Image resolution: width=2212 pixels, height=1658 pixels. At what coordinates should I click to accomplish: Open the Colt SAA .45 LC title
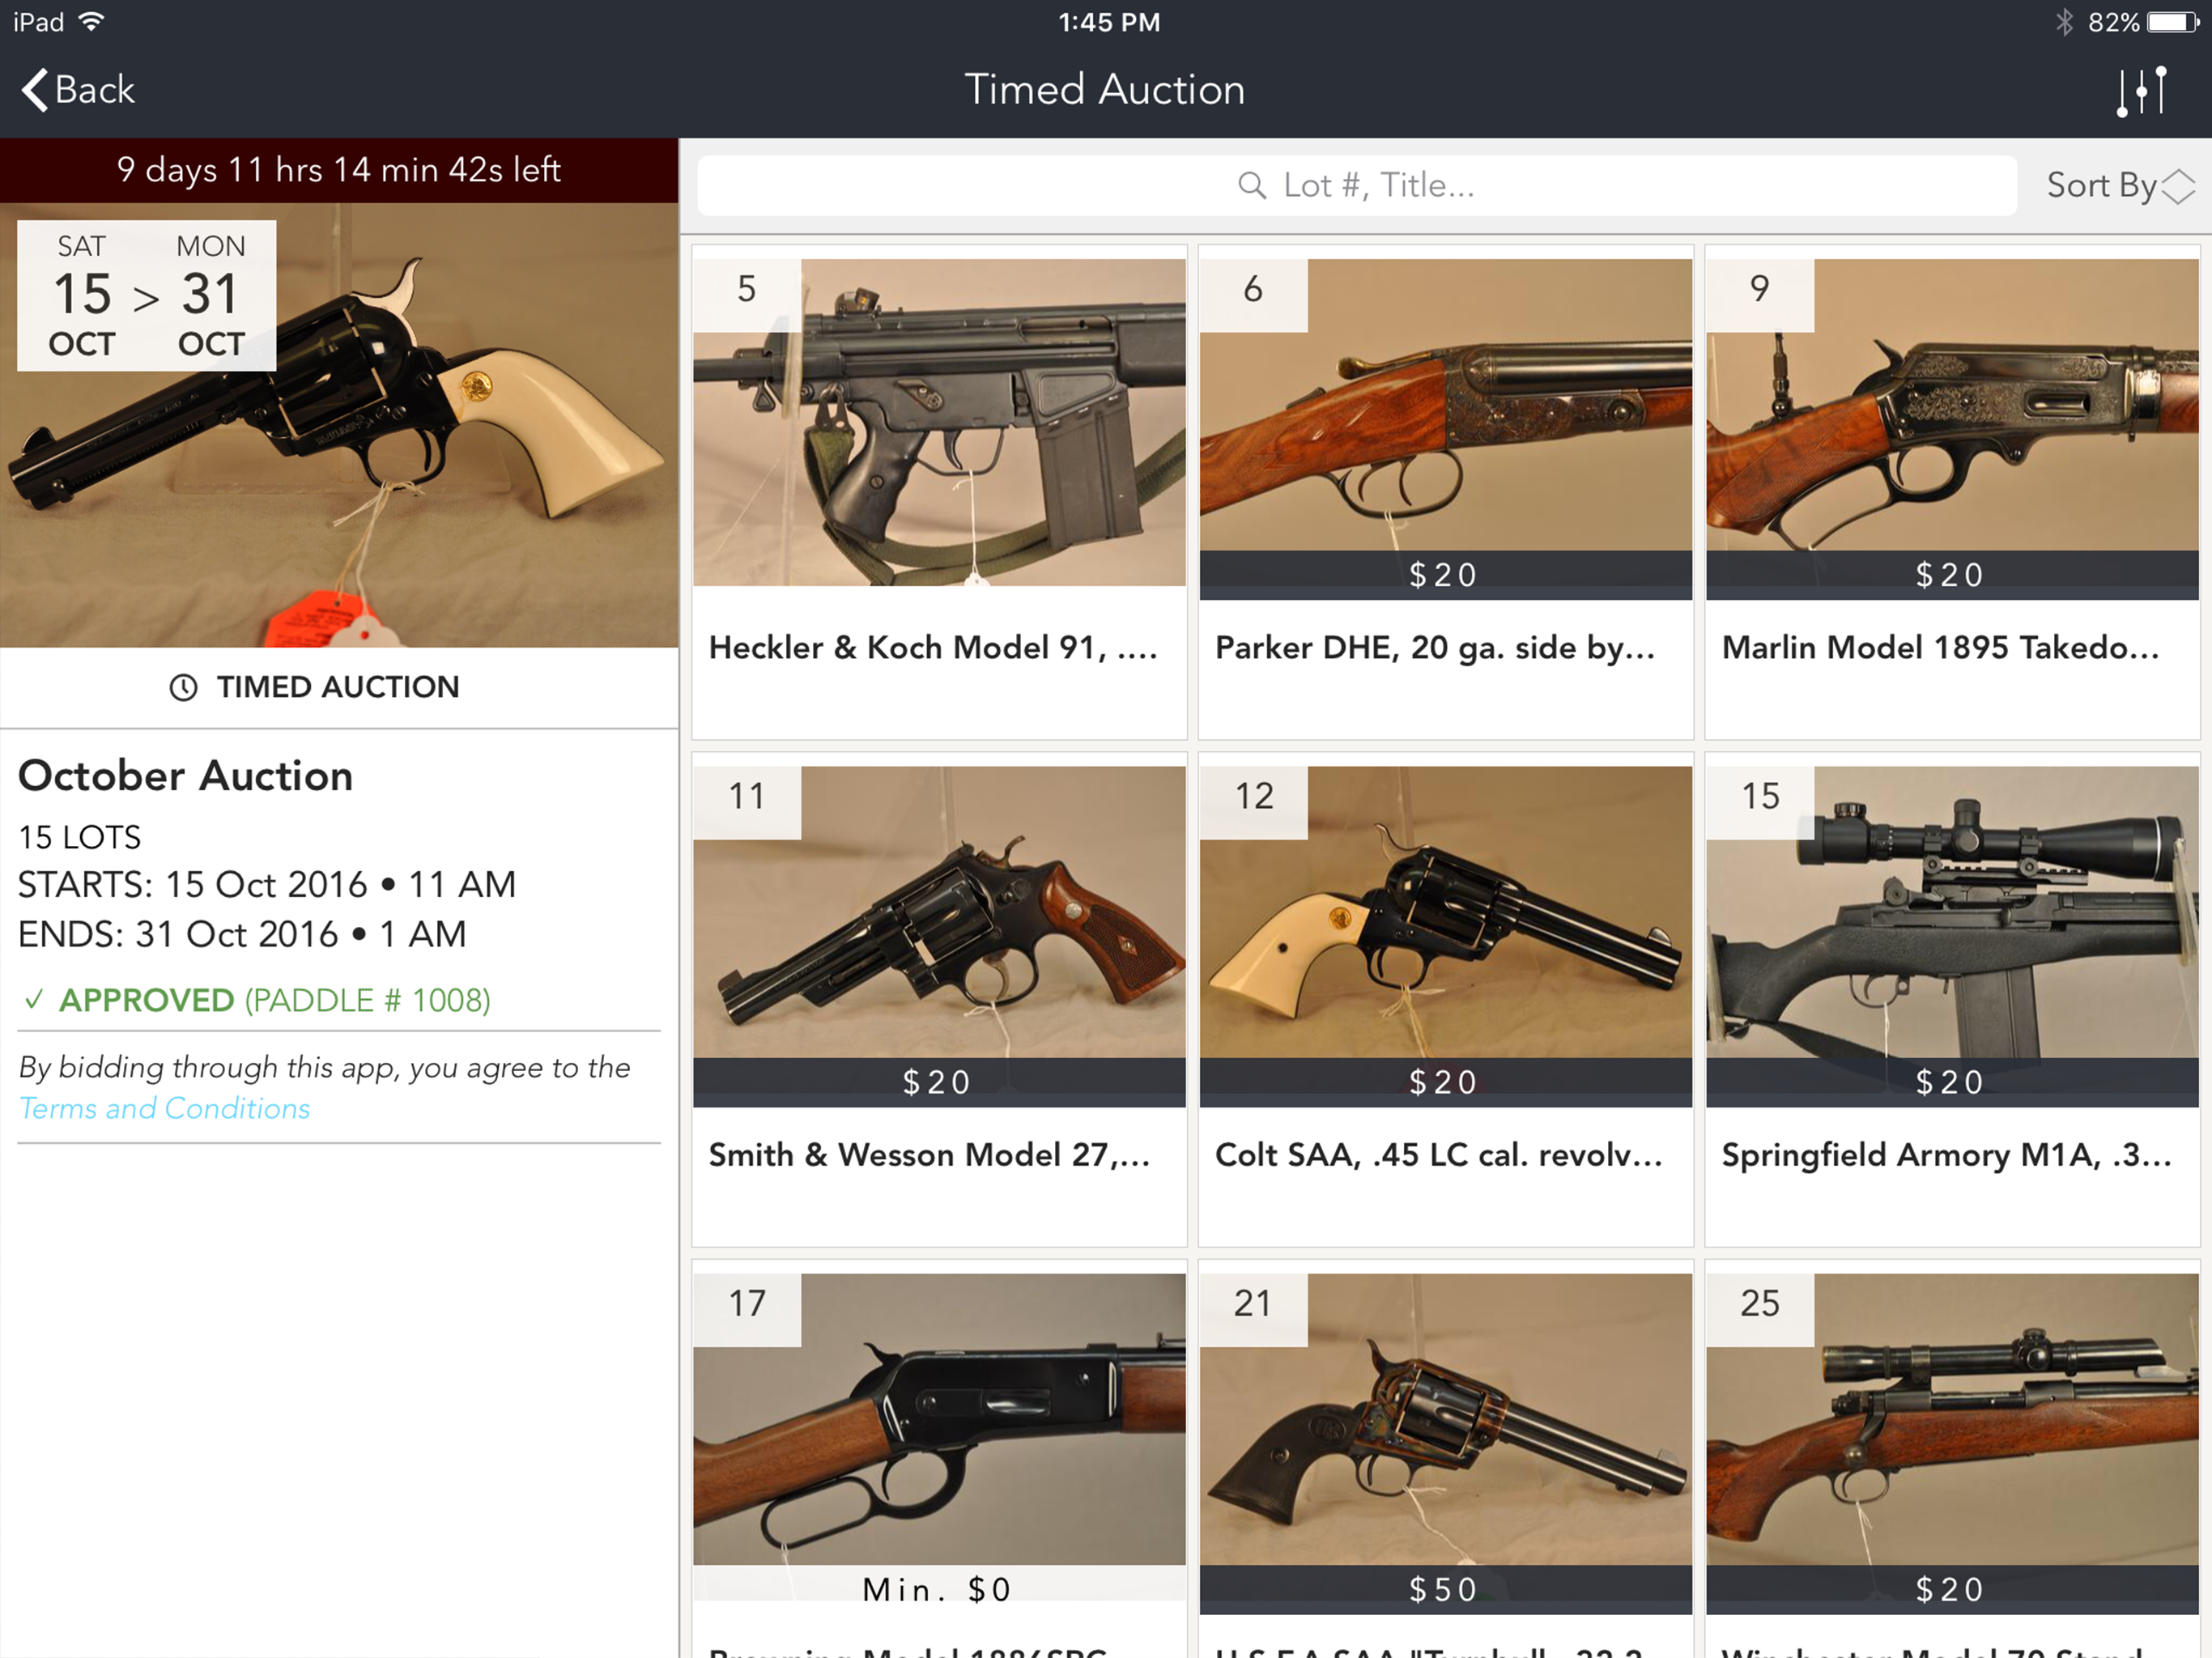tap(1438, 1154)
